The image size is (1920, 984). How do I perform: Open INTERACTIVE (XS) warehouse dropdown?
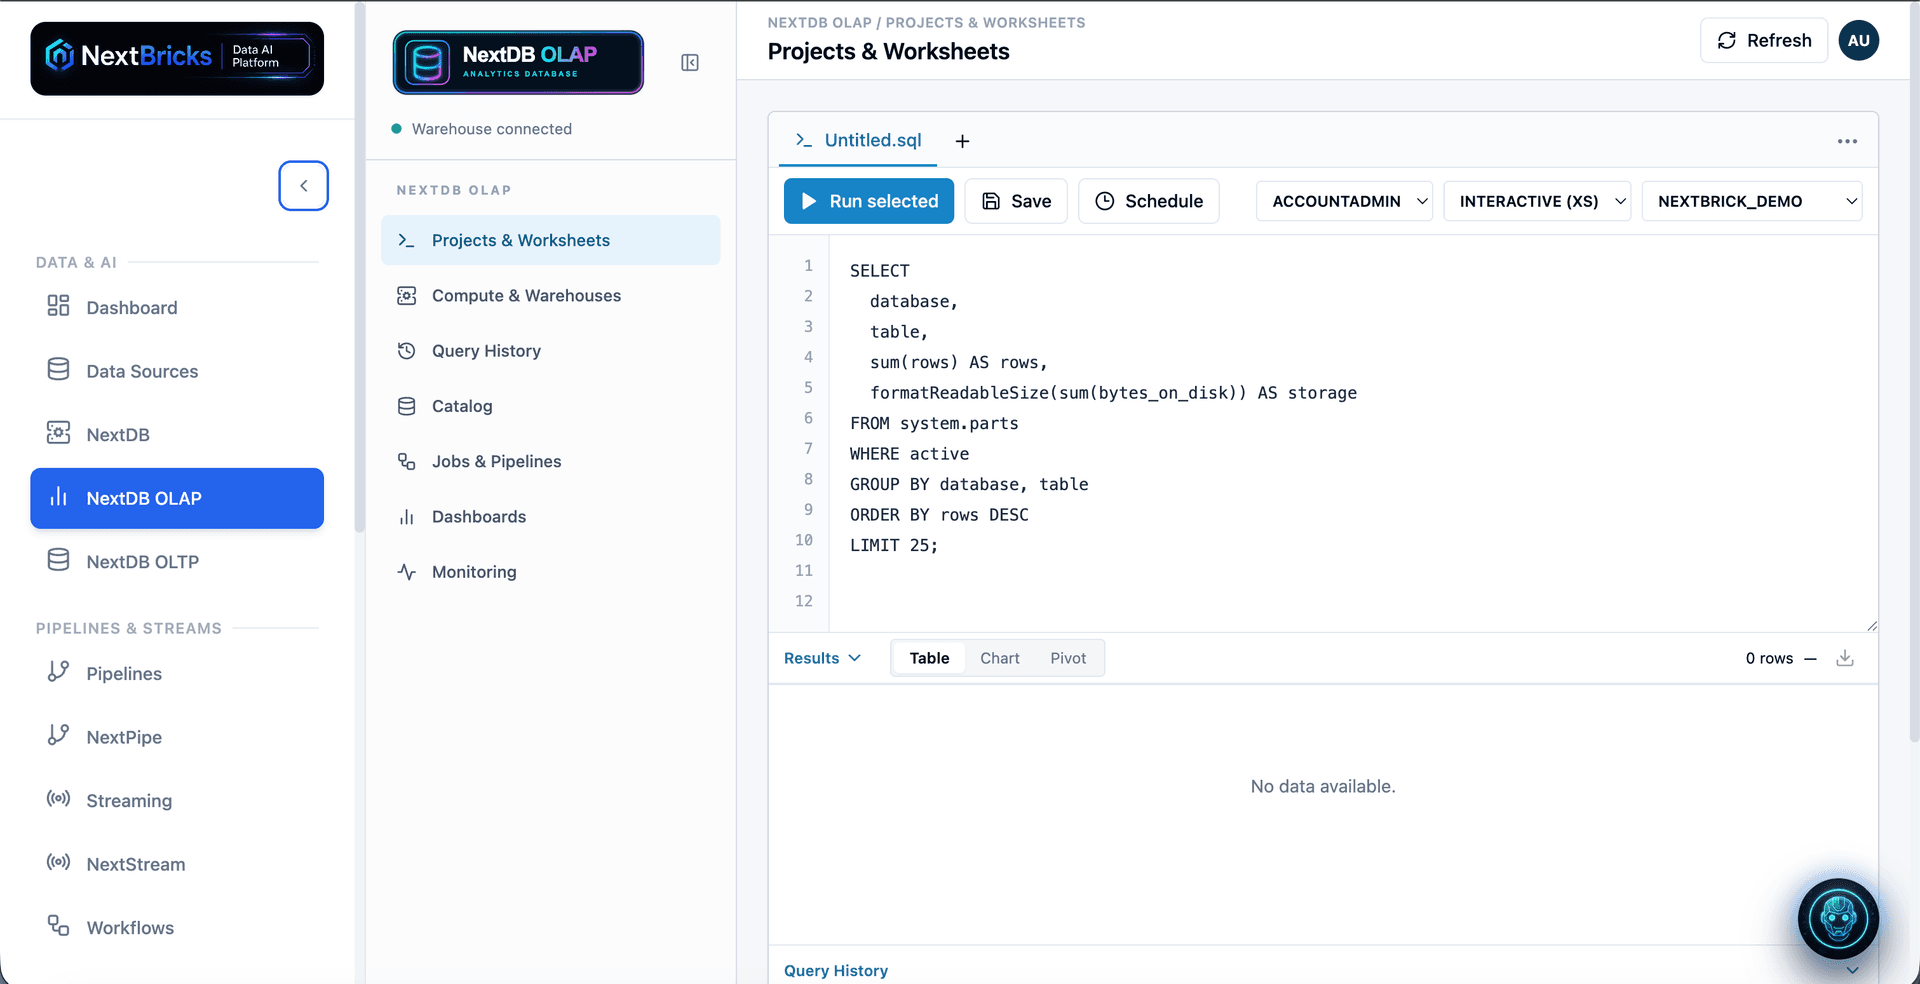[x=1538, y=201]
